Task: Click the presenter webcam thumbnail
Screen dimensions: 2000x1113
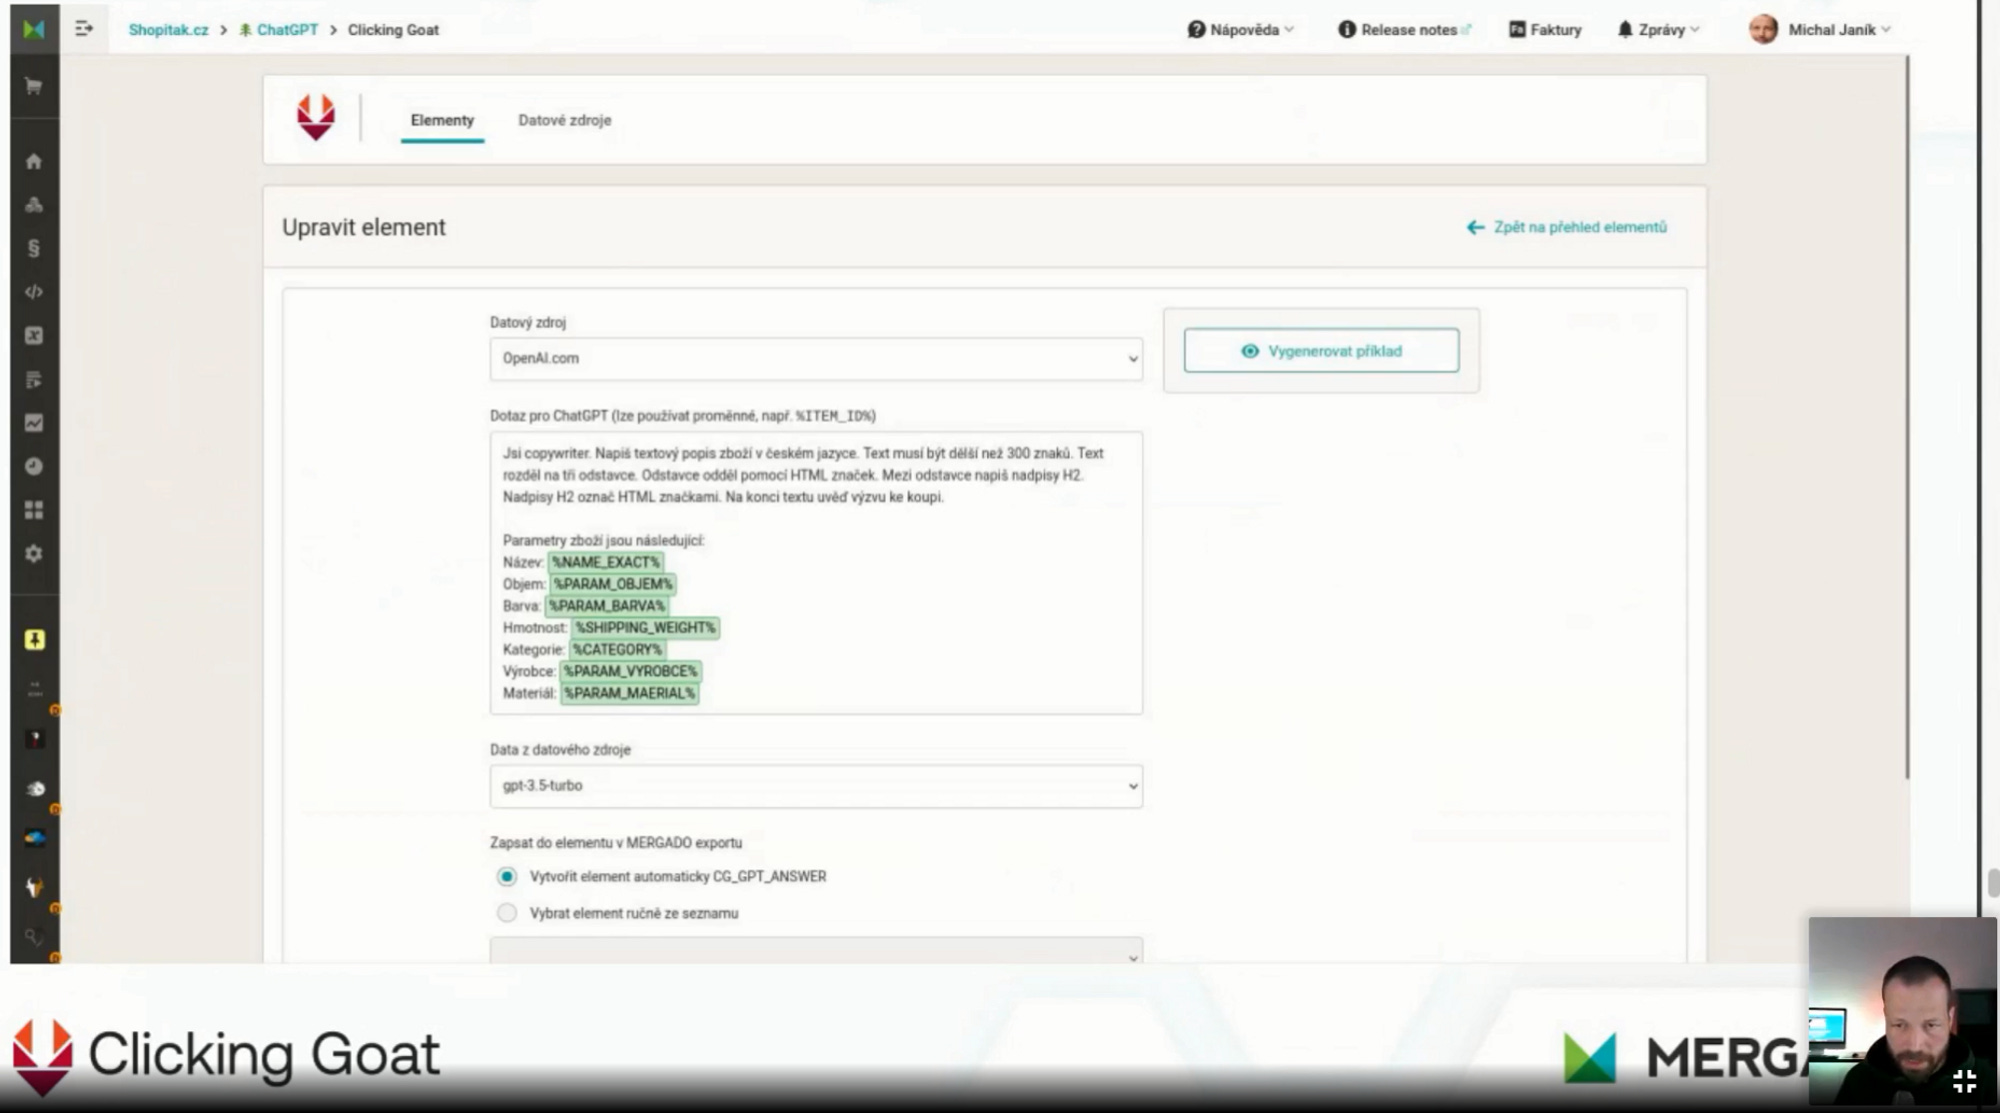Action: pyautogui.click(x=1902, y=1010)
